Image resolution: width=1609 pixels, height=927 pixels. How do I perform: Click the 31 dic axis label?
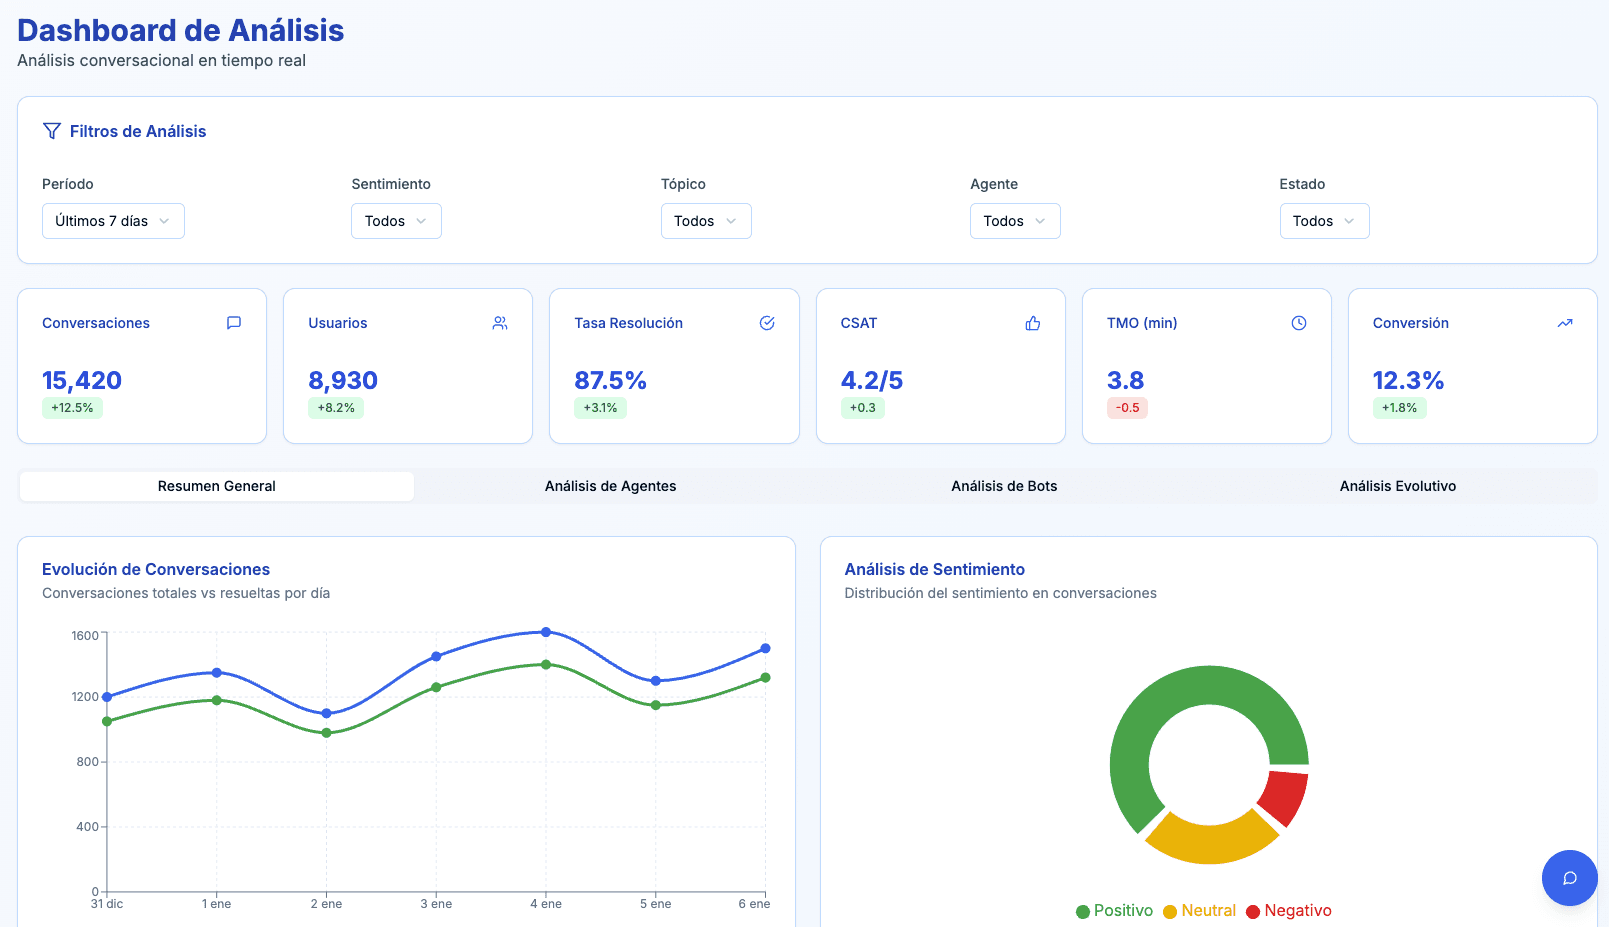(x=107, y=904)
